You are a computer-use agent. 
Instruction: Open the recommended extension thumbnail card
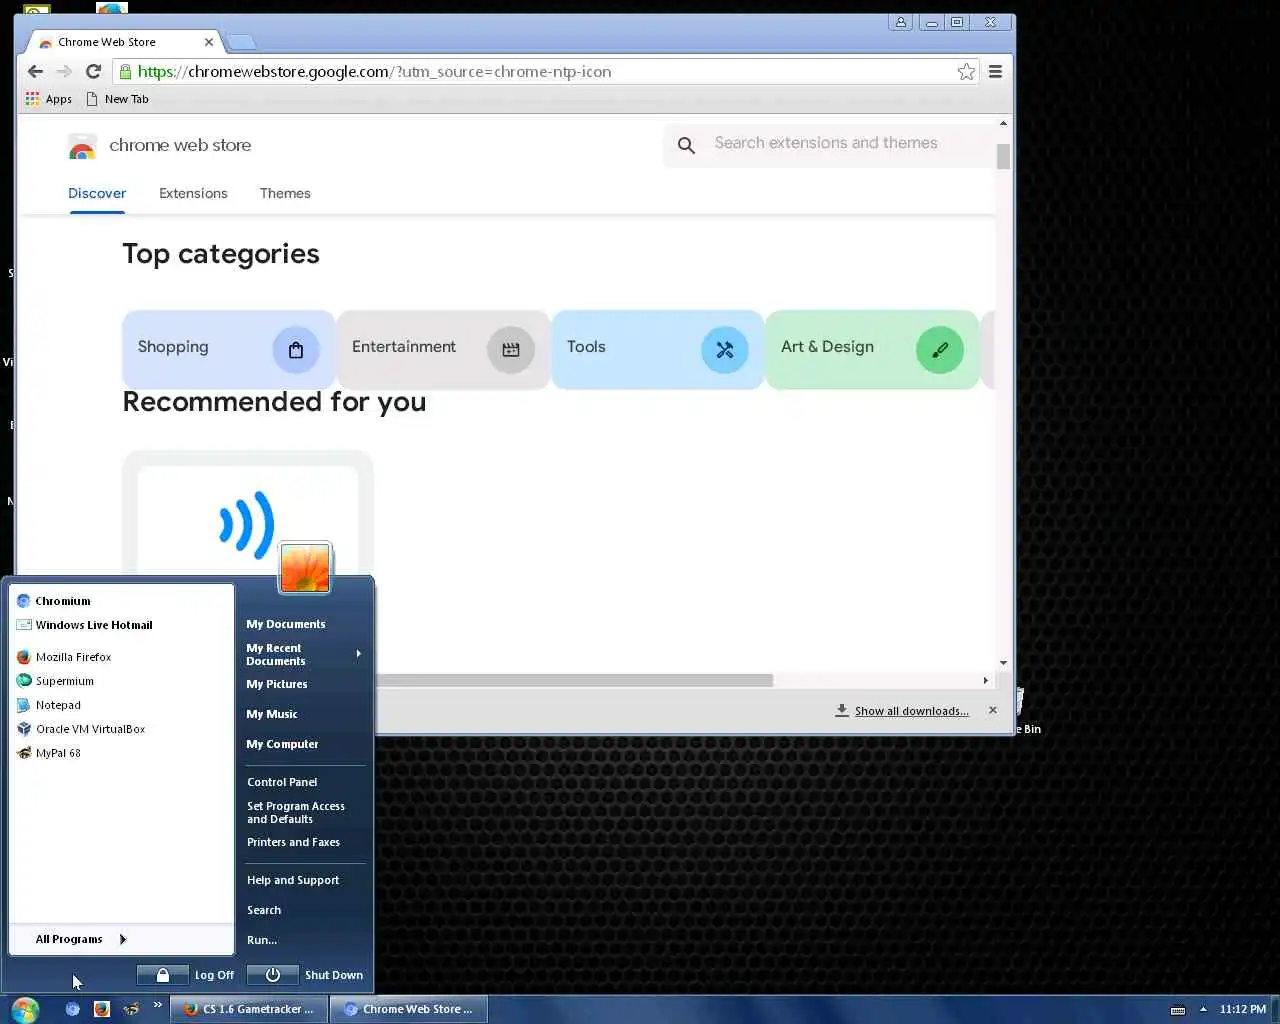248,514
